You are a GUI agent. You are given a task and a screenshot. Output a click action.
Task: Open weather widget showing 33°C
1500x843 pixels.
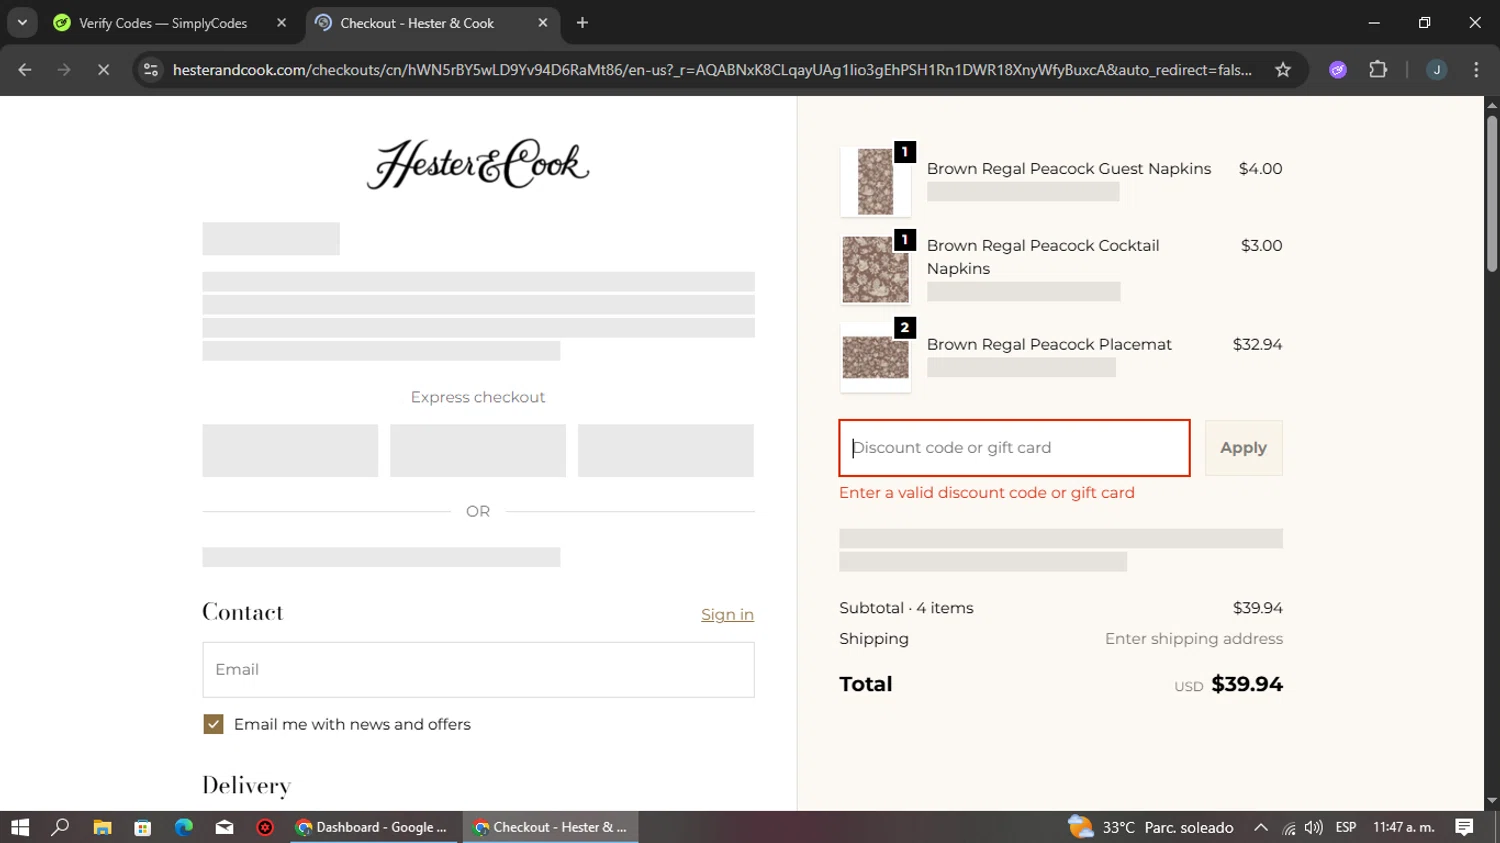pos(1150,827)
